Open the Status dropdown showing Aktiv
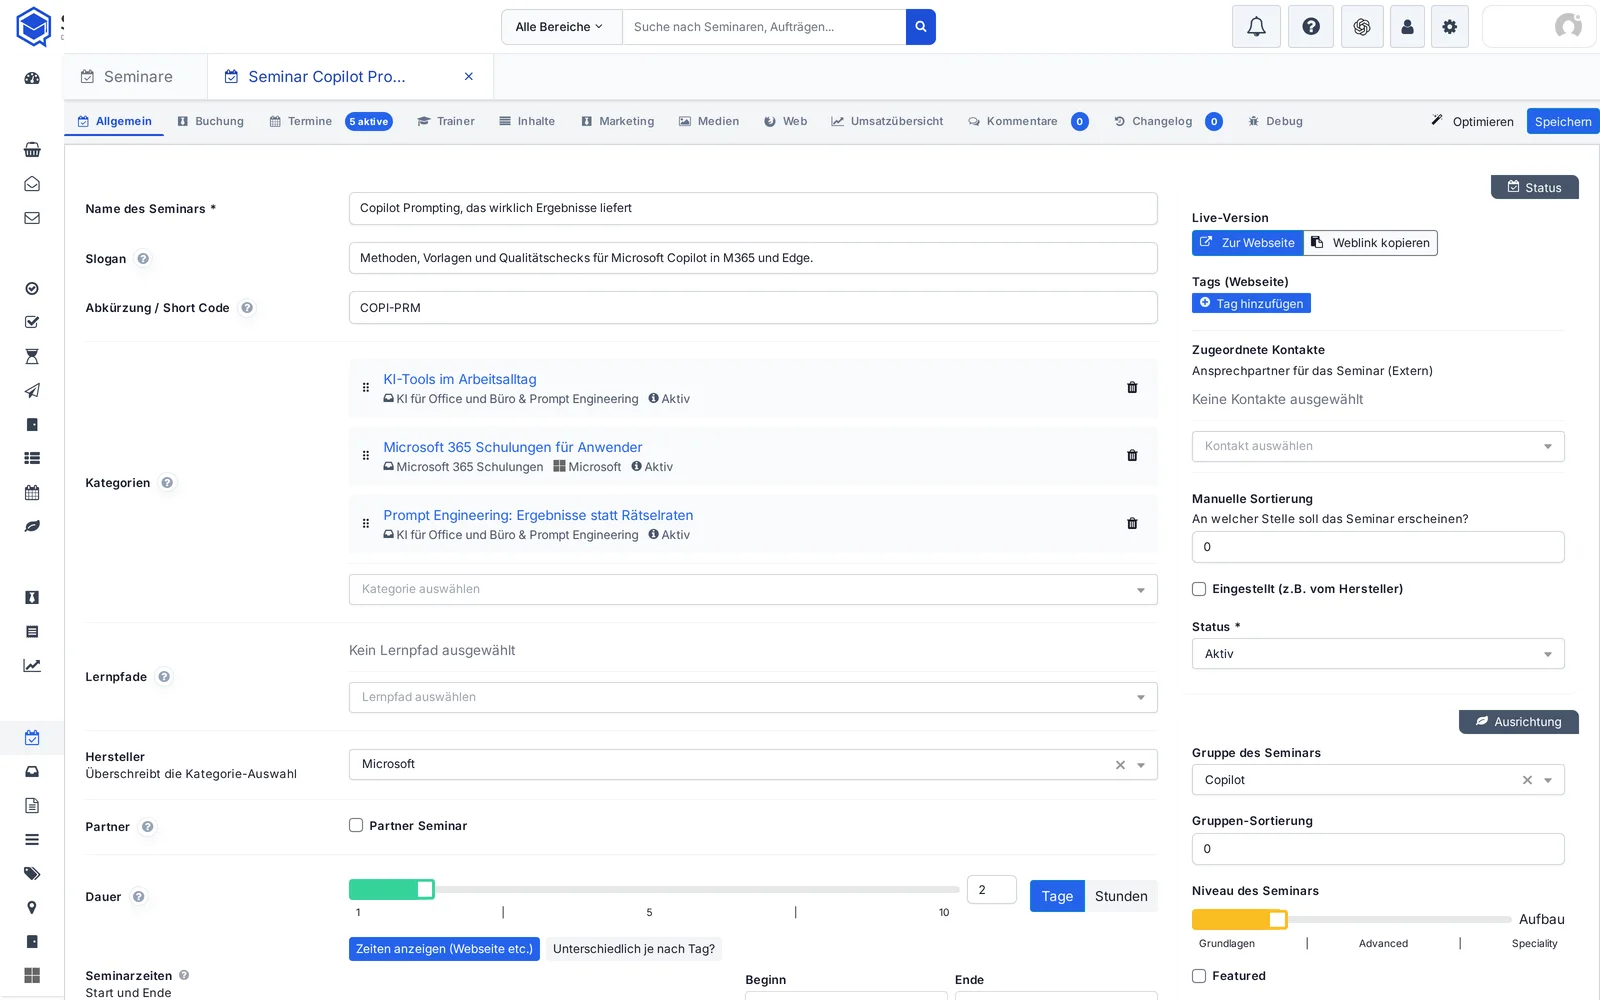The image size is (1600, 1000). tap(1378, 654)
